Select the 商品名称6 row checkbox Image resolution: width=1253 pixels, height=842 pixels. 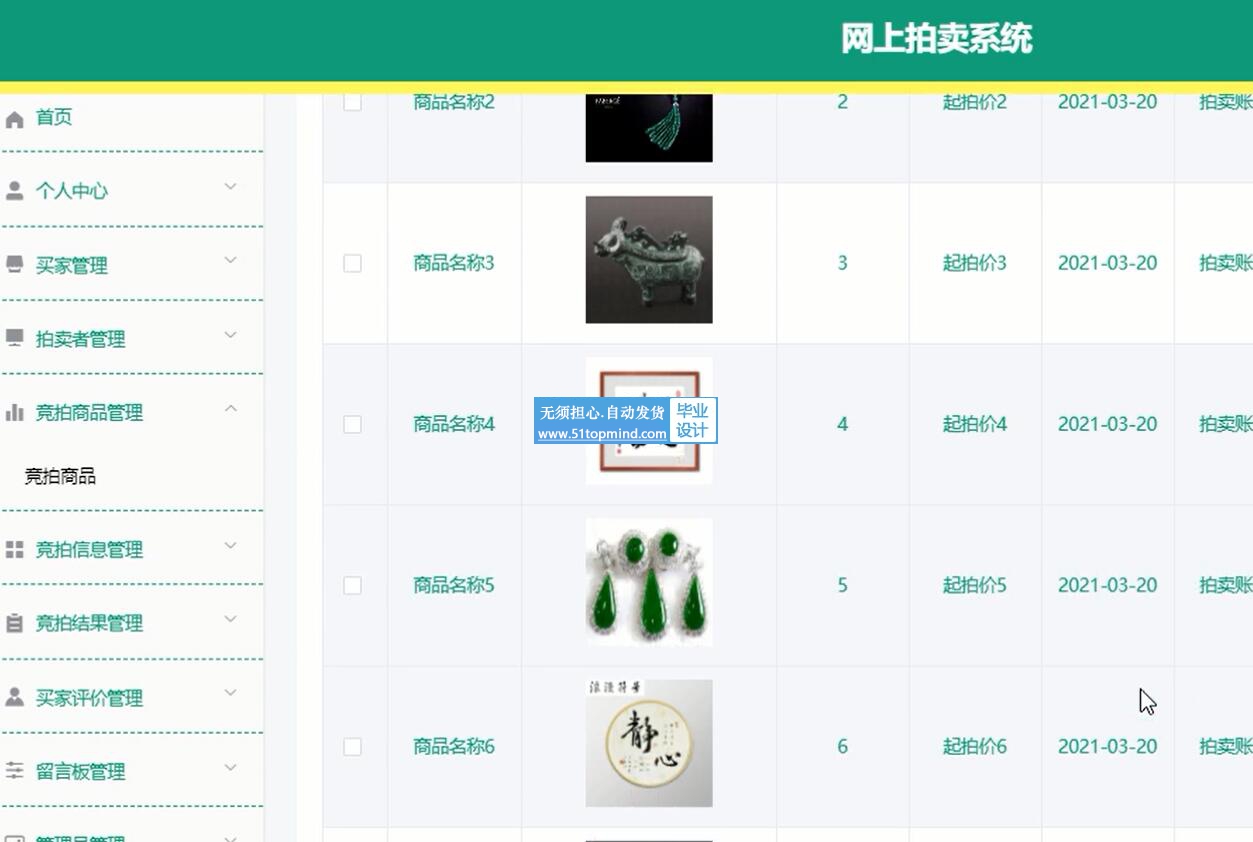(x=352, y=746)
